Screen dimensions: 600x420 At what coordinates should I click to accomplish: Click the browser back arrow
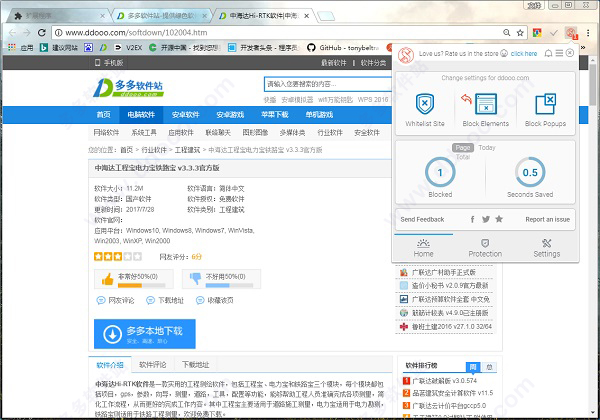pyautogui.click(x=12, y=33)
